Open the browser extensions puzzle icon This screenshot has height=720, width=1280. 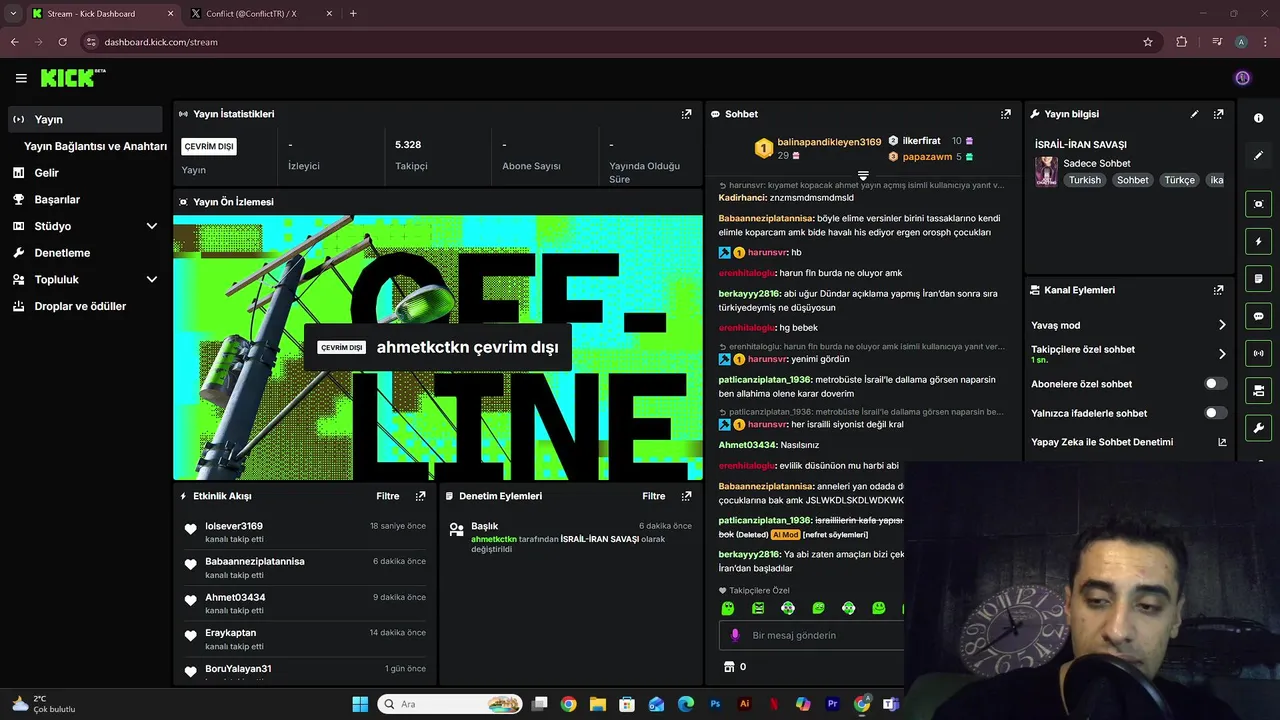point(1182,42)
